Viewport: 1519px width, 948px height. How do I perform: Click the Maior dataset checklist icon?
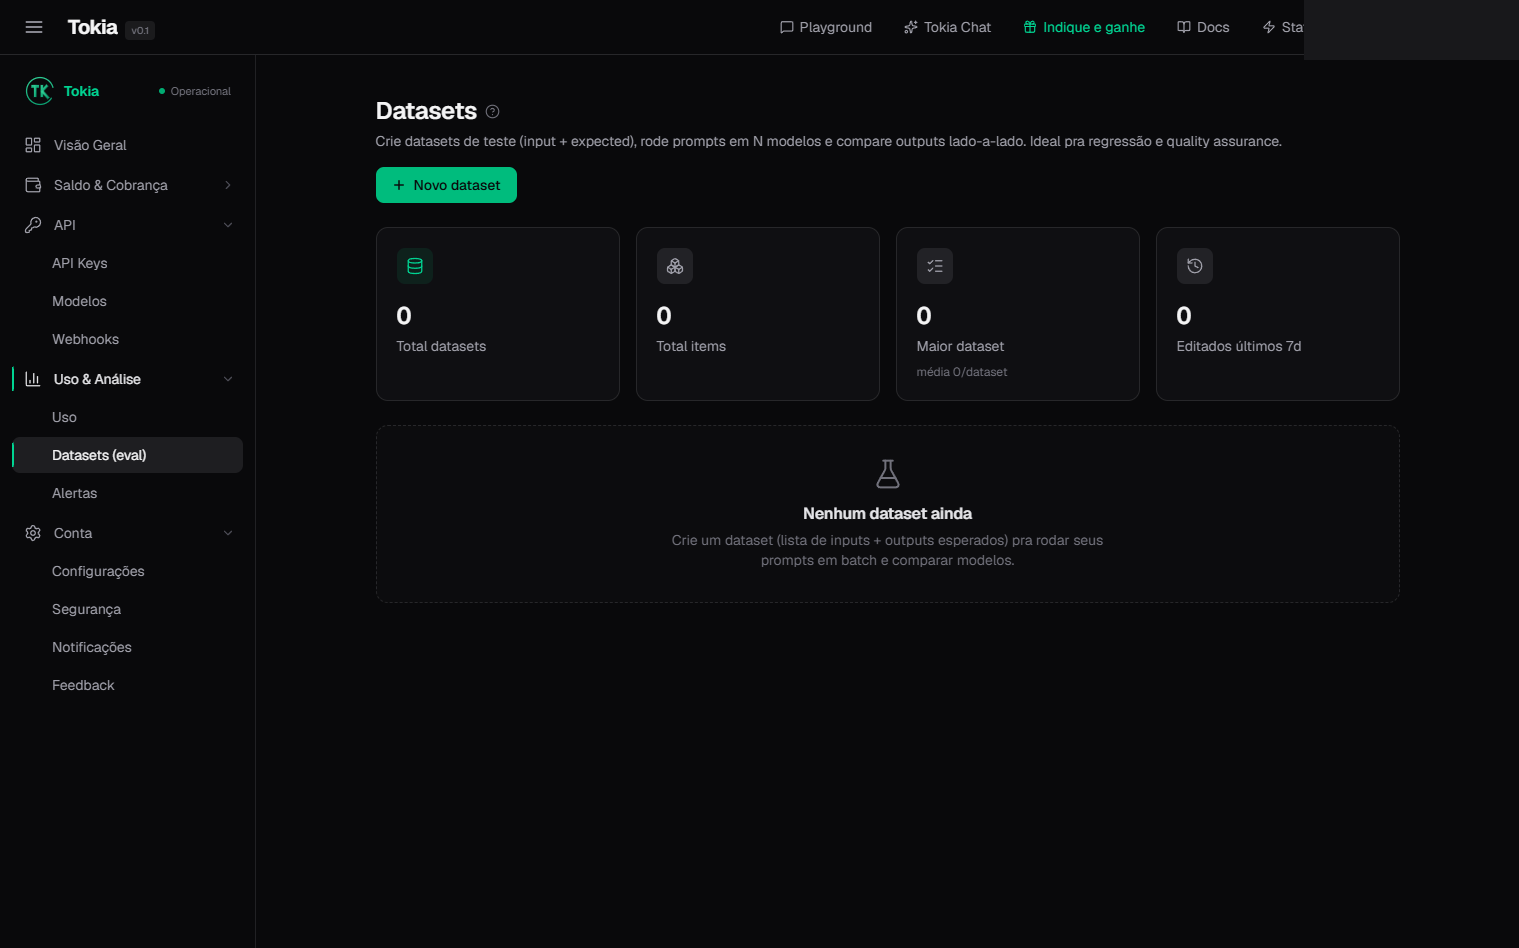click(x=935, y=266)
